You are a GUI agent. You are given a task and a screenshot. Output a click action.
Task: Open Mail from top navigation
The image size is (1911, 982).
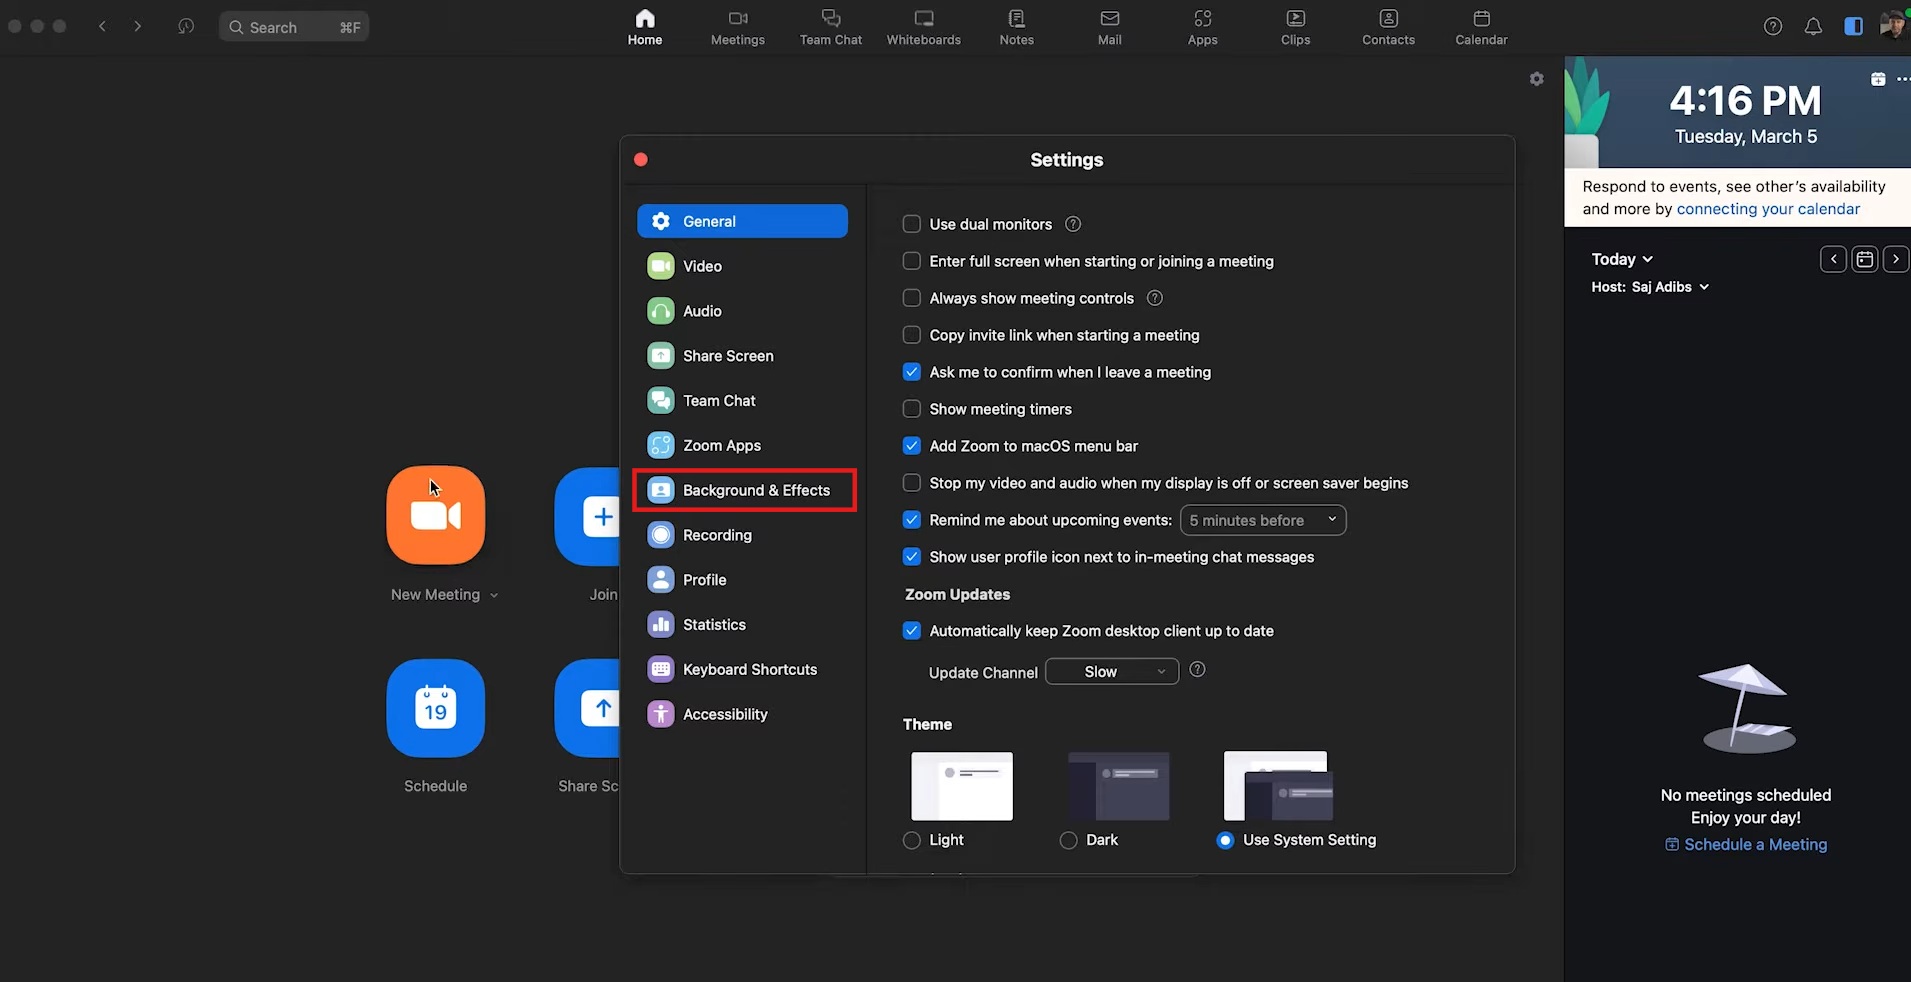1109,27
